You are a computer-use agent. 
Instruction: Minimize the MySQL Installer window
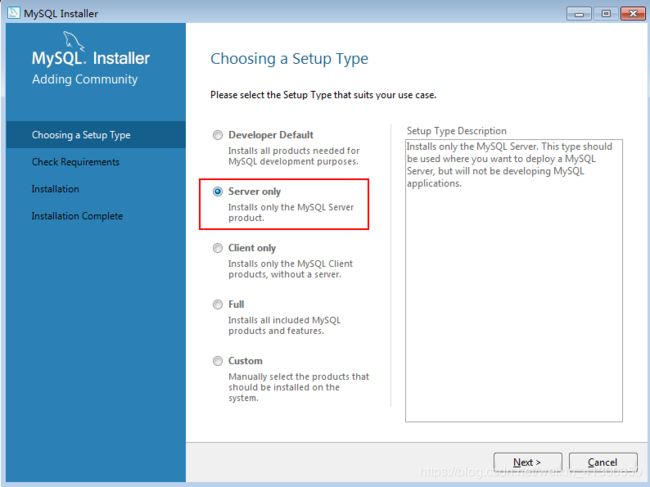click(579, 14)
